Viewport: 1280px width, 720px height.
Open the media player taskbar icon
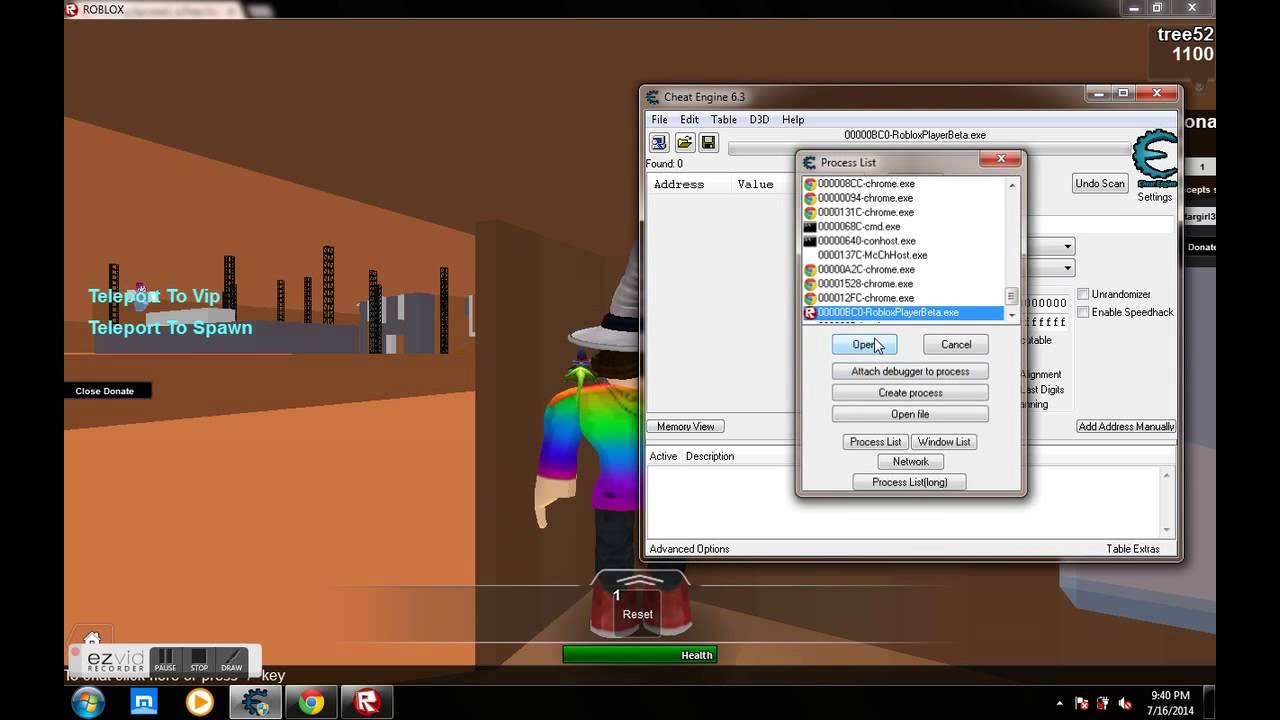pyautogui.click(x=200, y=702)
